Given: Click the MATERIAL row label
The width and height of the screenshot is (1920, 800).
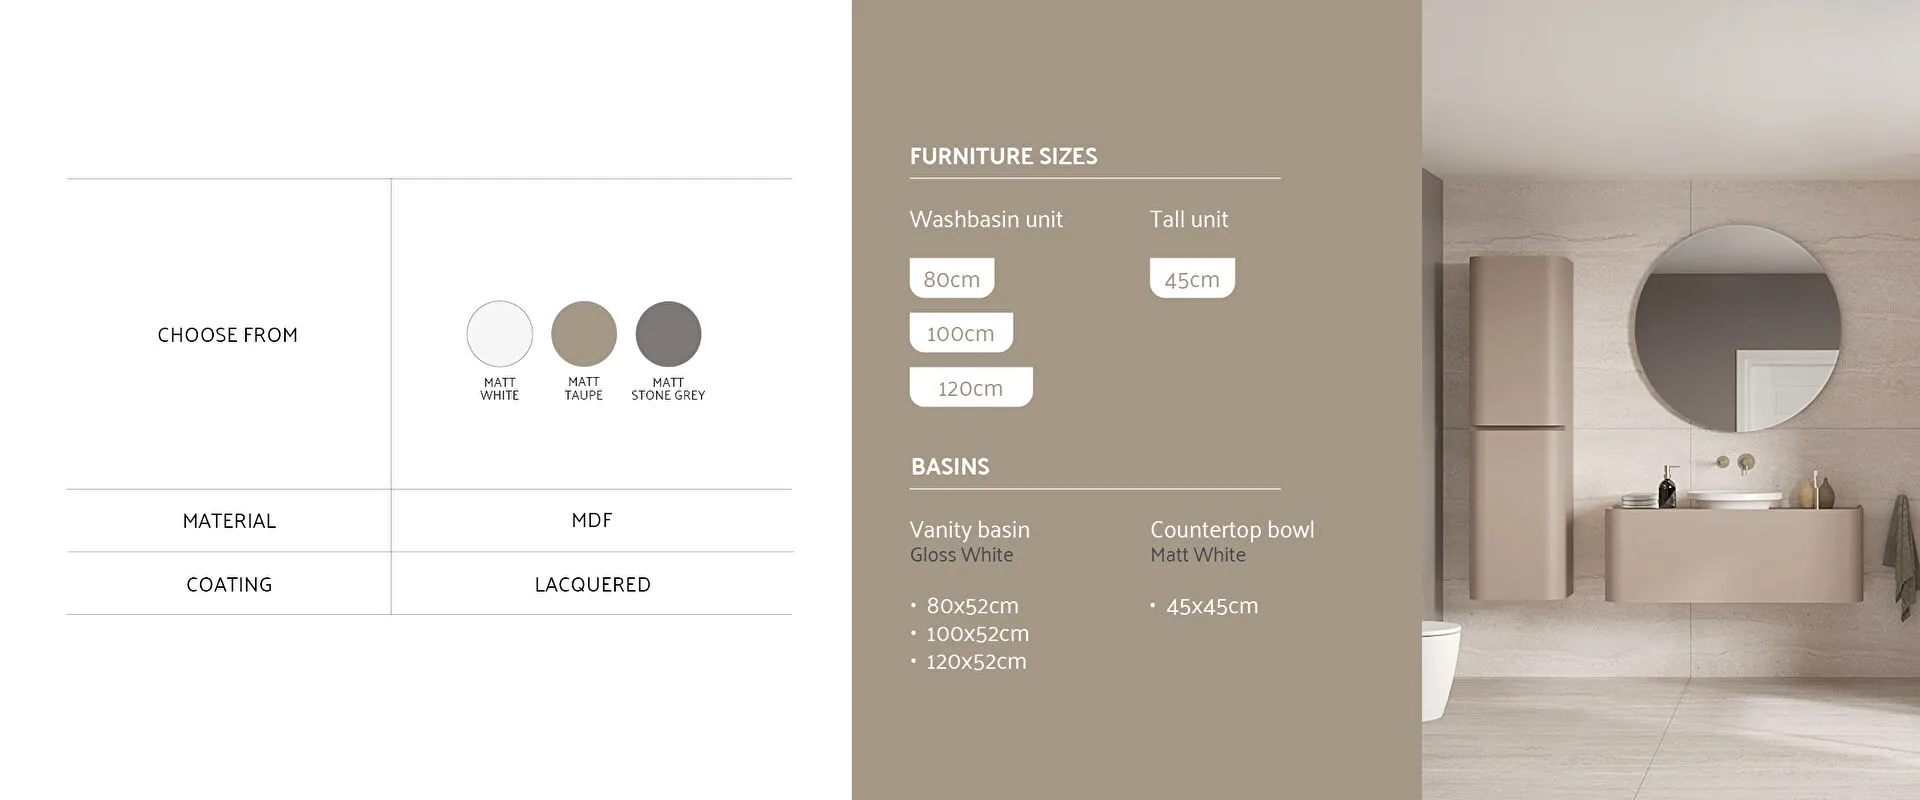Looking at the screenshot, I should click(229, 521).
